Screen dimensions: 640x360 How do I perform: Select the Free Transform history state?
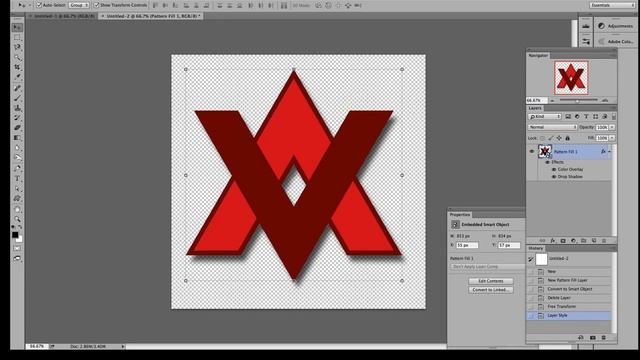[x=569, y=307]
